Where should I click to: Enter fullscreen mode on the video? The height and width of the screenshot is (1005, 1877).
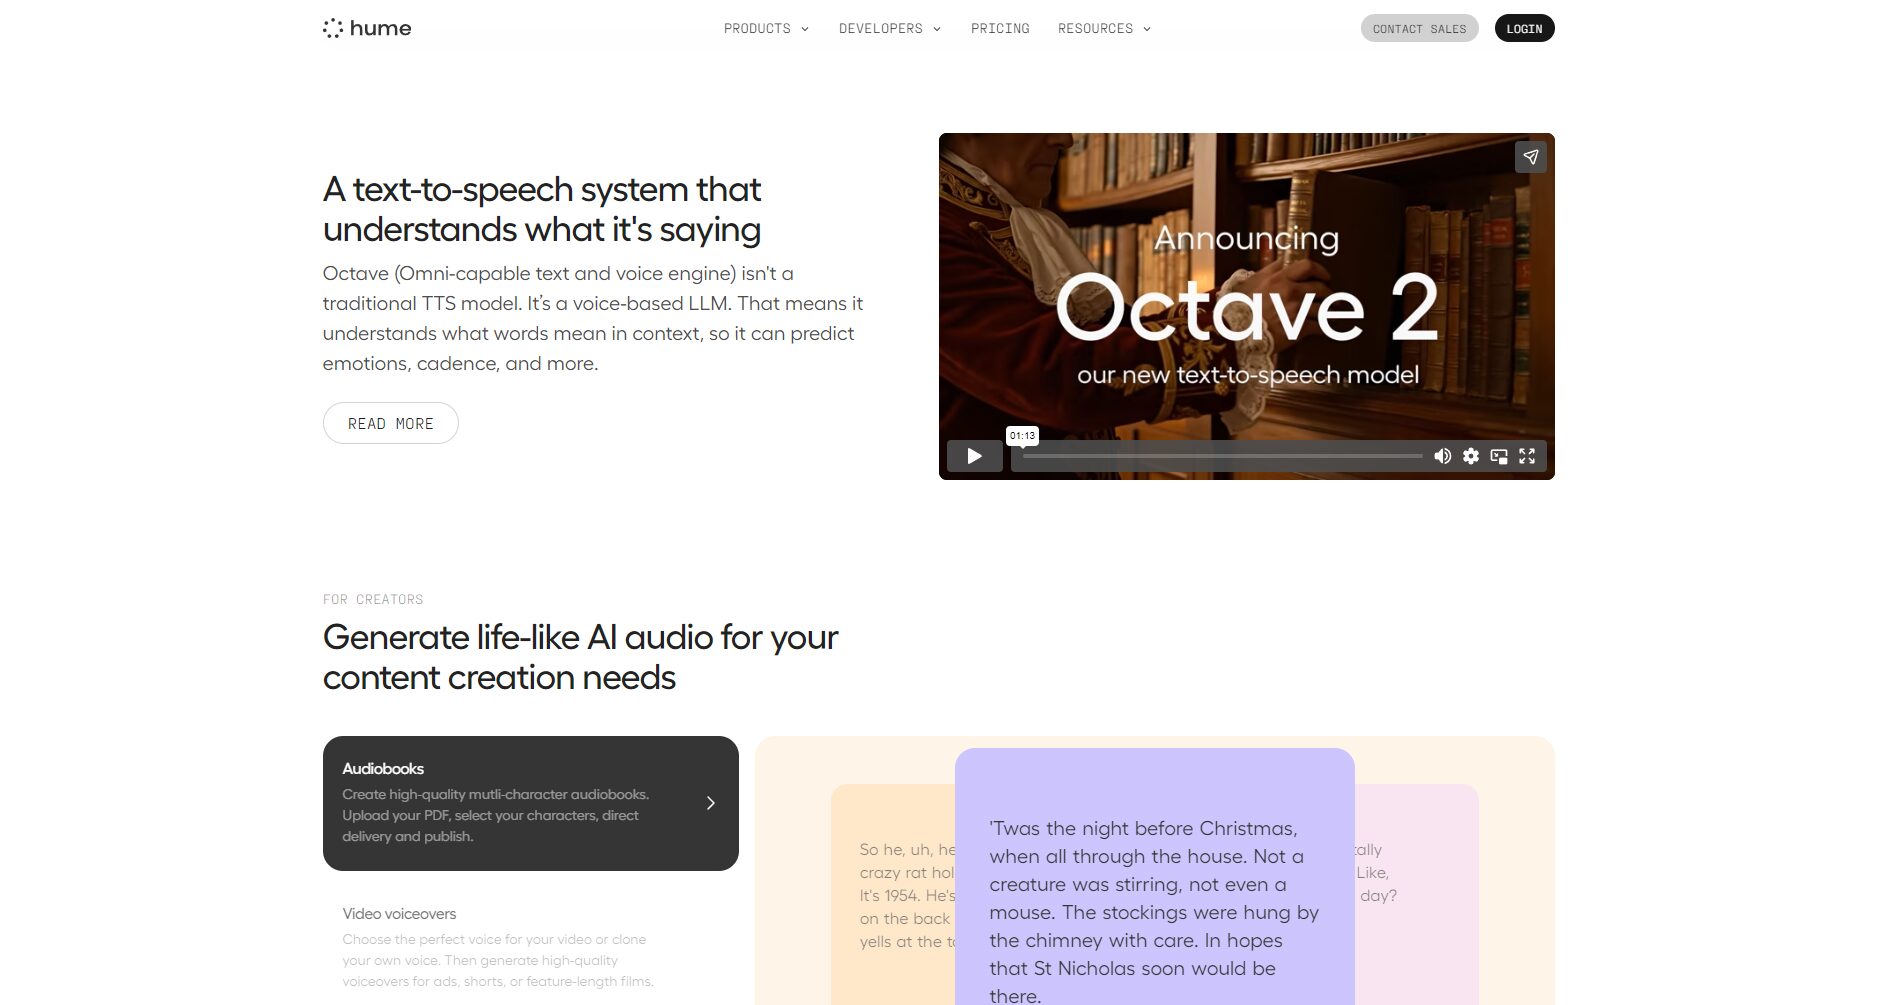point(1527,456)
